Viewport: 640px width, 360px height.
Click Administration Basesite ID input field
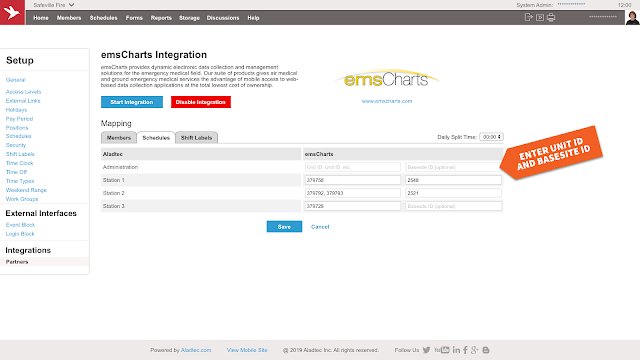tap(453, 167)
